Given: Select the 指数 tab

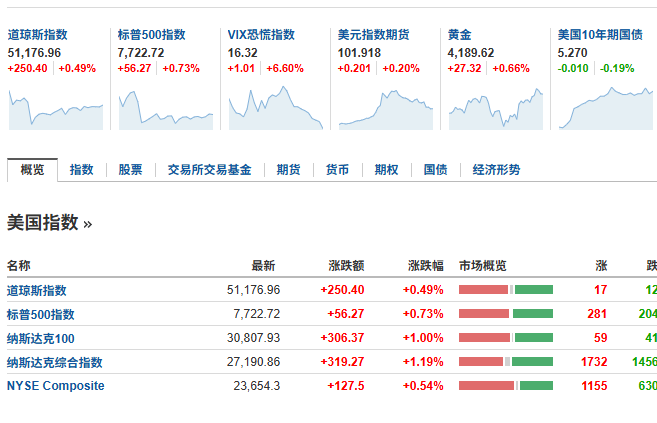Looking at the screenshot, I should click(81, 170).
